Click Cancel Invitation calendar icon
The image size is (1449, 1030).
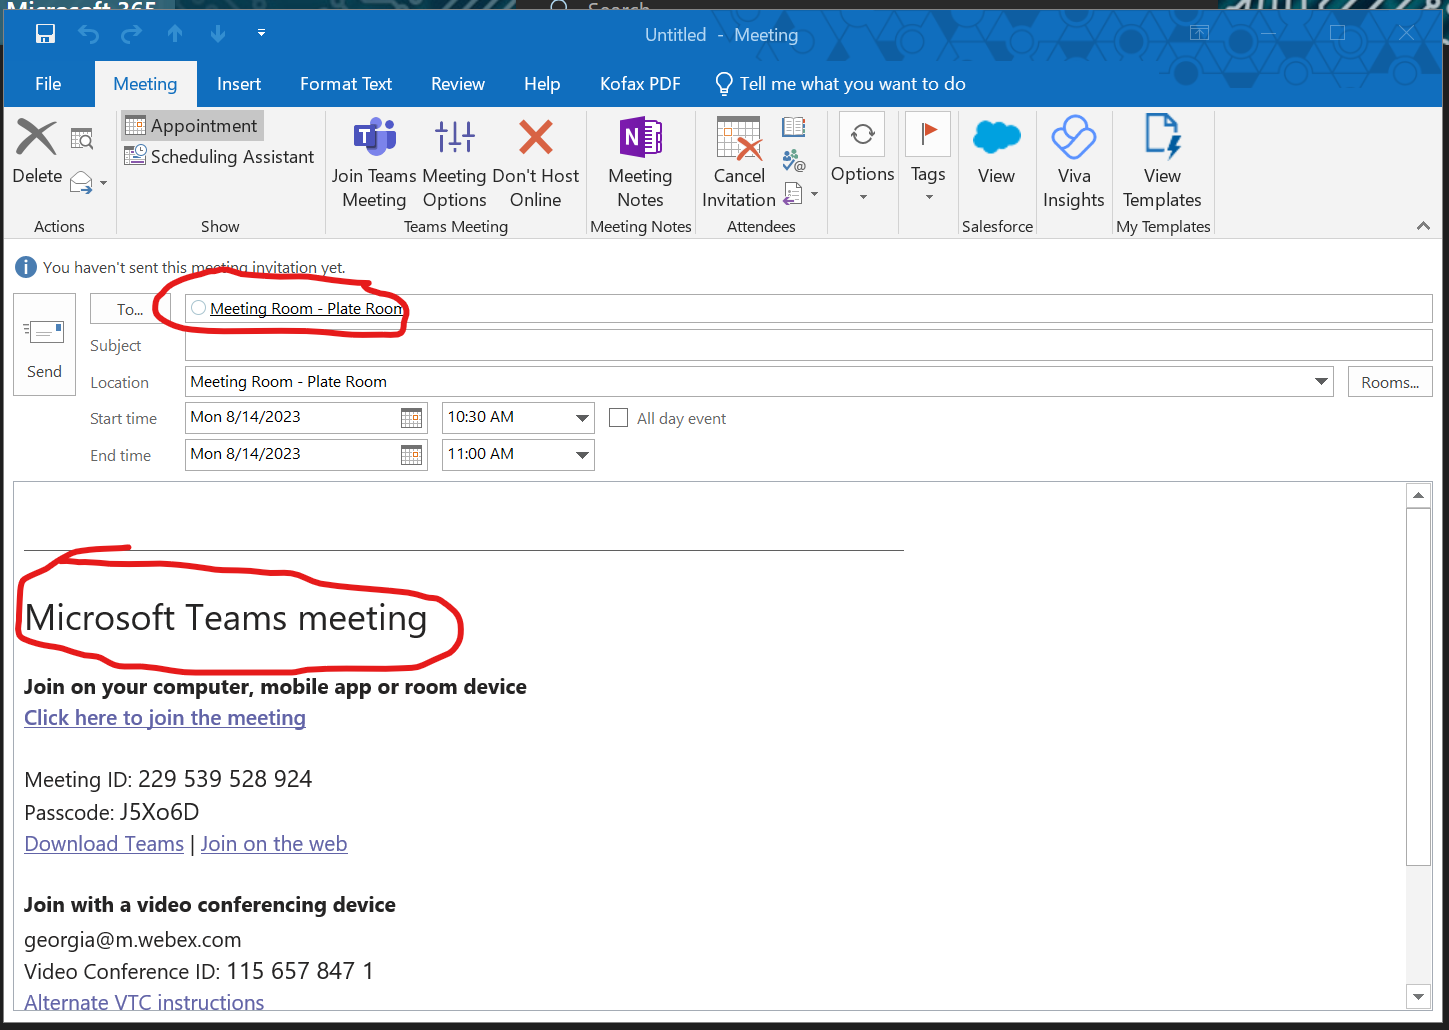pos(739,164)
